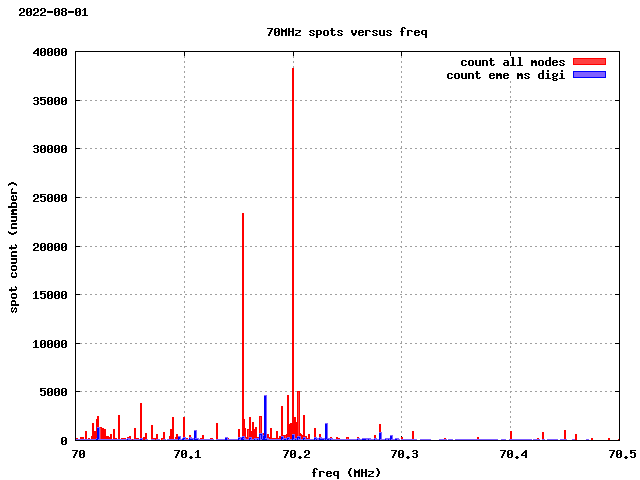Click the tallest red bar just below 70.2 MHz
The height and width of the screenshot is (480, 640).
pyautogui.click(x=293, y=250)
